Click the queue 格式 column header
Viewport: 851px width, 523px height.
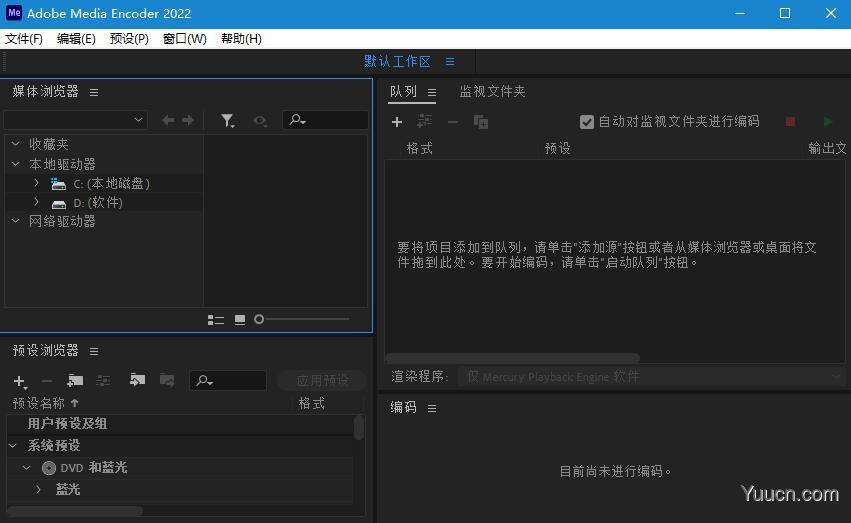pyautogui.click(x=420, y=148)
